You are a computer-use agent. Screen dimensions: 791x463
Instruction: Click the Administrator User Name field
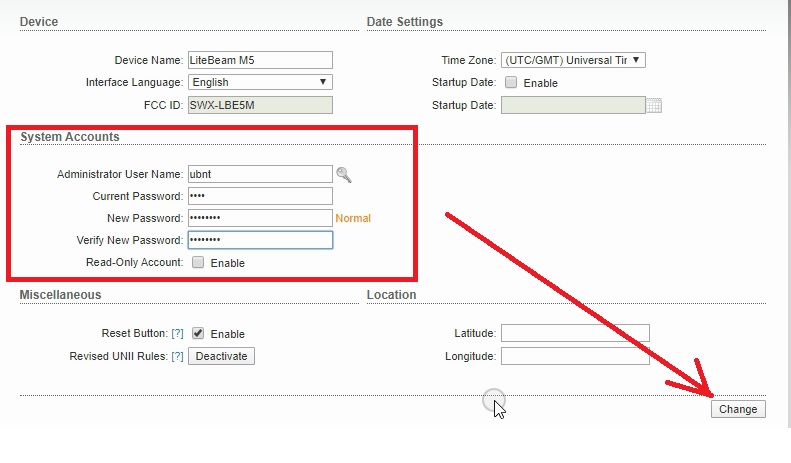pos(260,174)
